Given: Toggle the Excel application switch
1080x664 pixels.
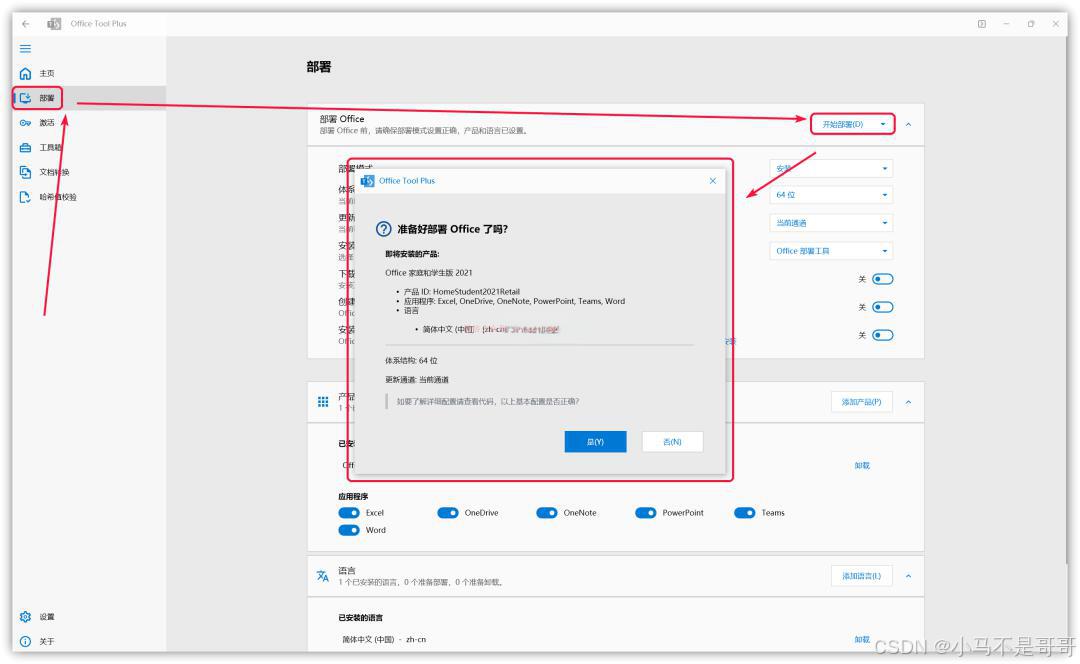Looking at the screenshot, I should click(x=349, y=512).
